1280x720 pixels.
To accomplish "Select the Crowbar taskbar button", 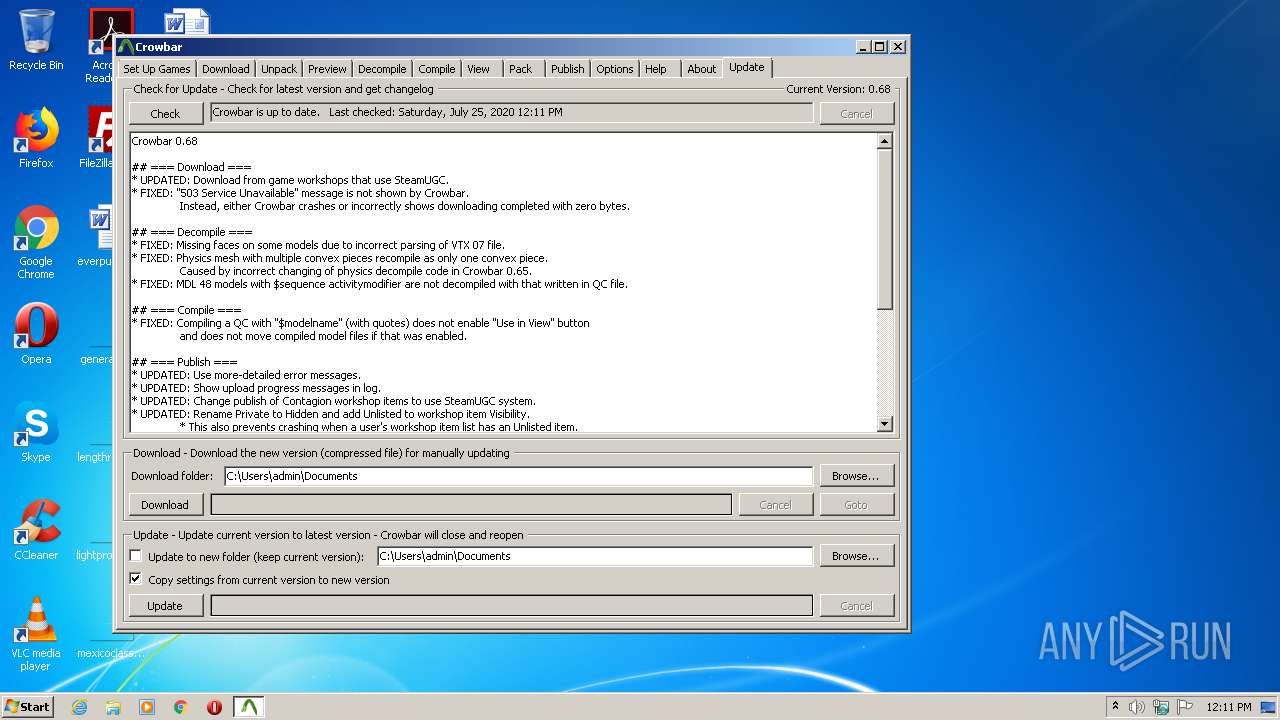I will click(x=249, y=707).
